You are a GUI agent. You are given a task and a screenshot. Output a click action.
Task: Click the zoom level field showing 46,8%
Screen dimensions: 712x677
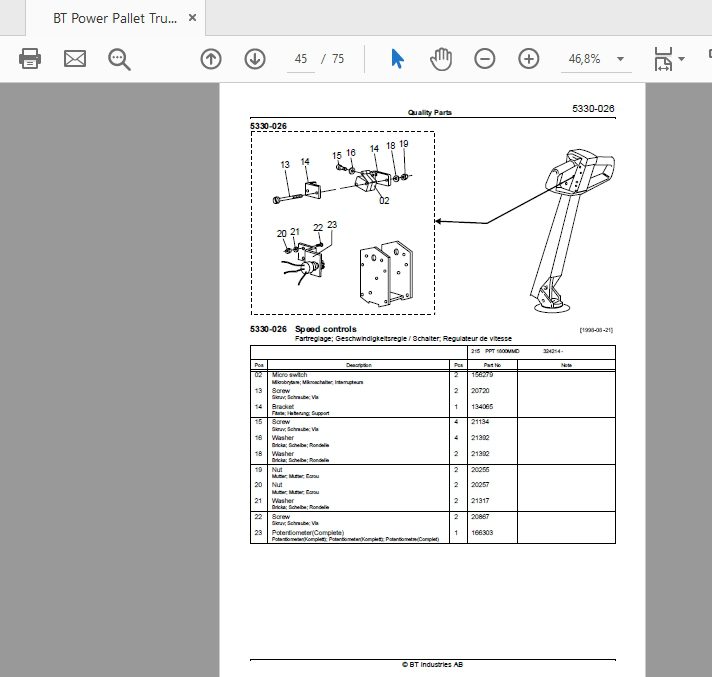click(585, 59)
